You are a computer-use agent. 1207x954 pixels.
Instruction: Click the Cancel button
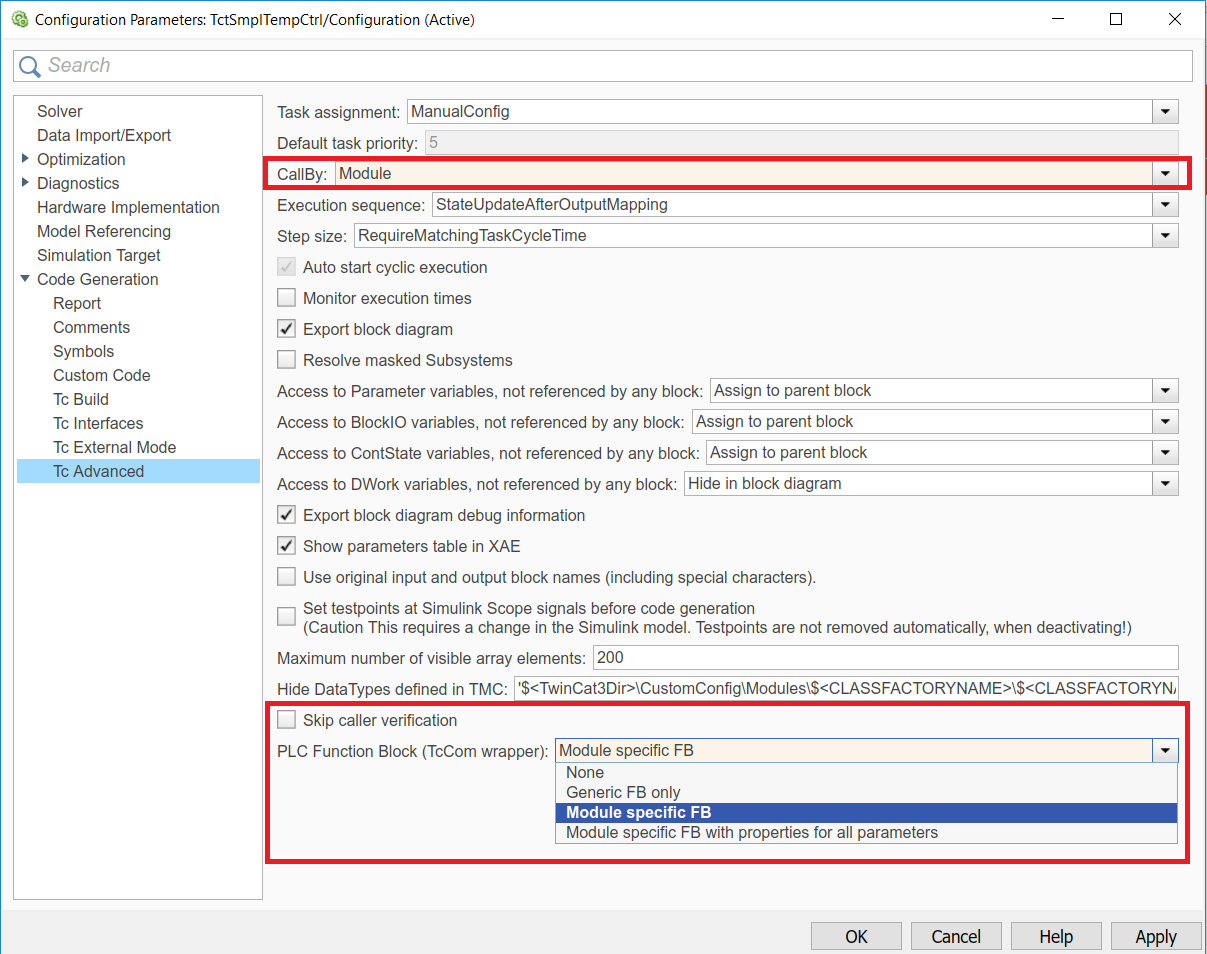956,937
